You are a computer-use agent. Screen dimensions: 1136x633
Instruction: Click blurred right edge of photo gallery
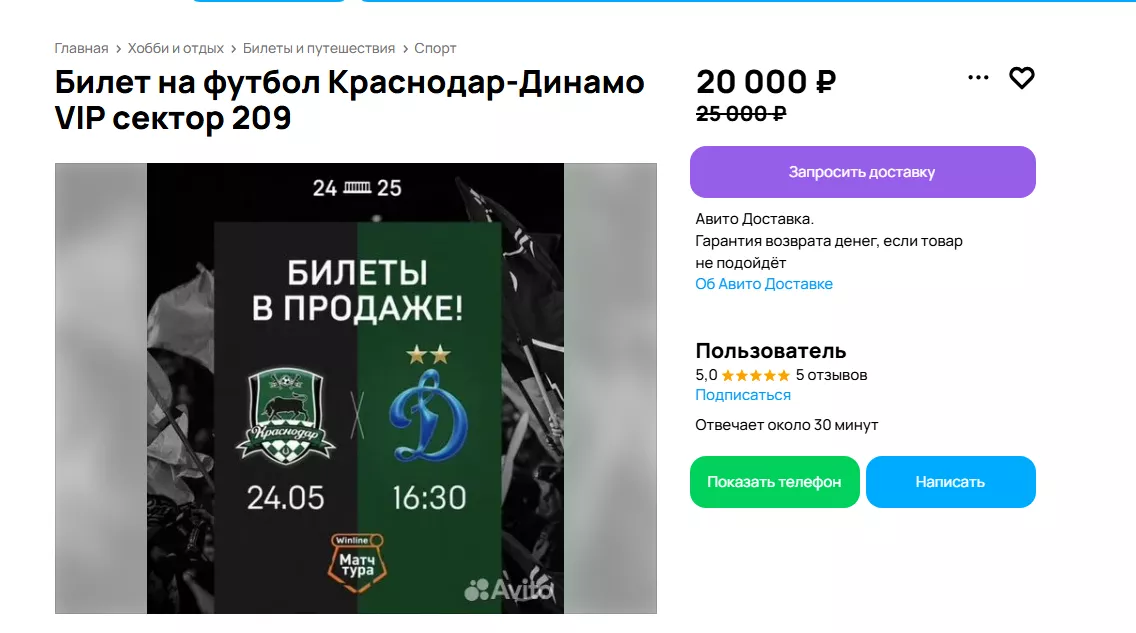click(x=610, y=388)
